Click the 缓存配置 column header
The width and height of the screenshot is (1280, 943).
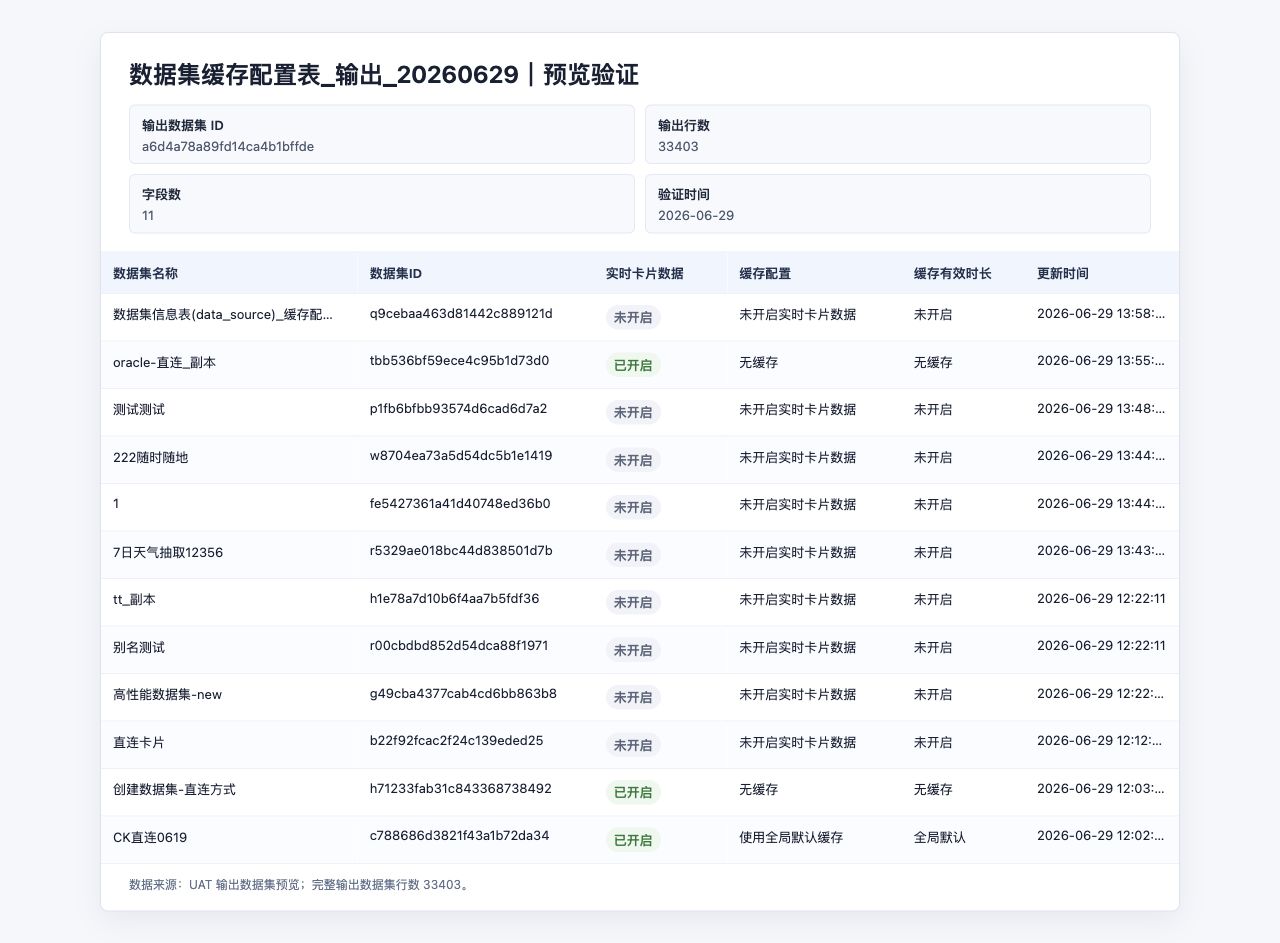pyautogui.click(x=814, y=273)
